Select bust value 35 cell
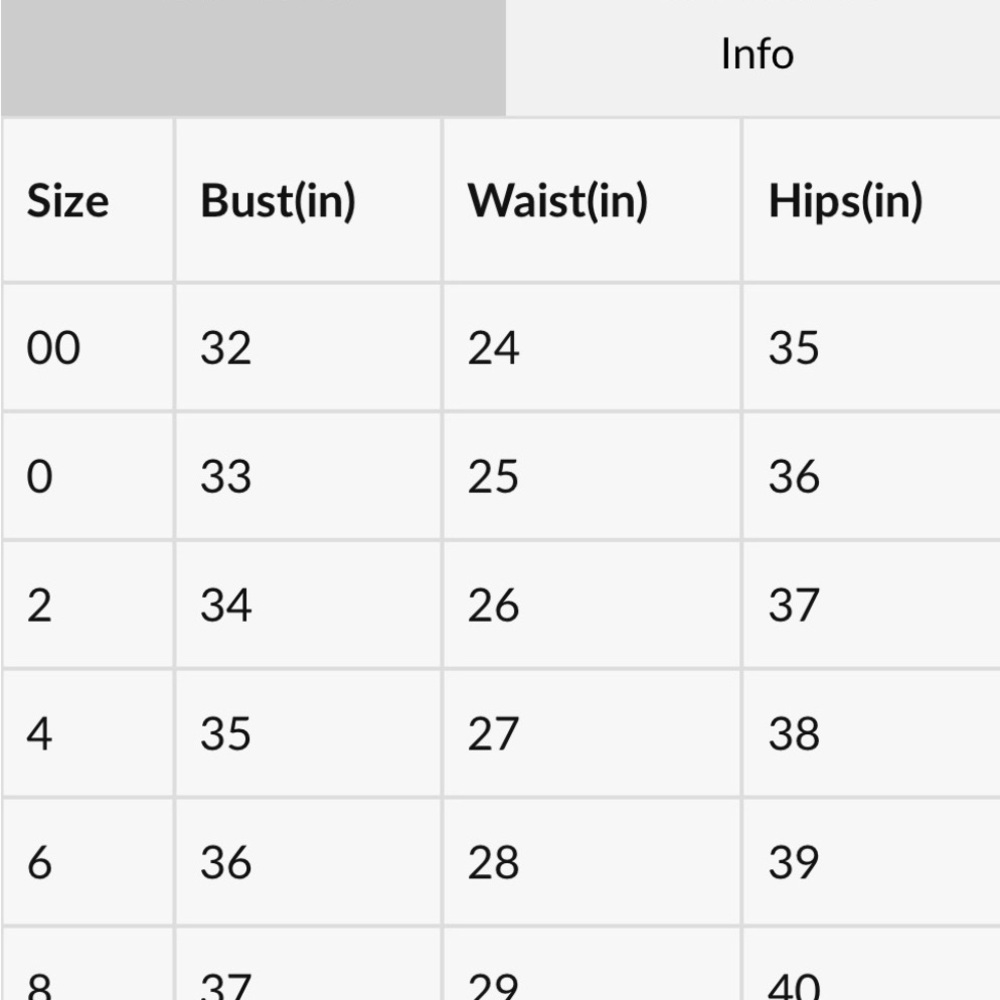This screenshot has height=1000, width=1000. click(308, 733)
